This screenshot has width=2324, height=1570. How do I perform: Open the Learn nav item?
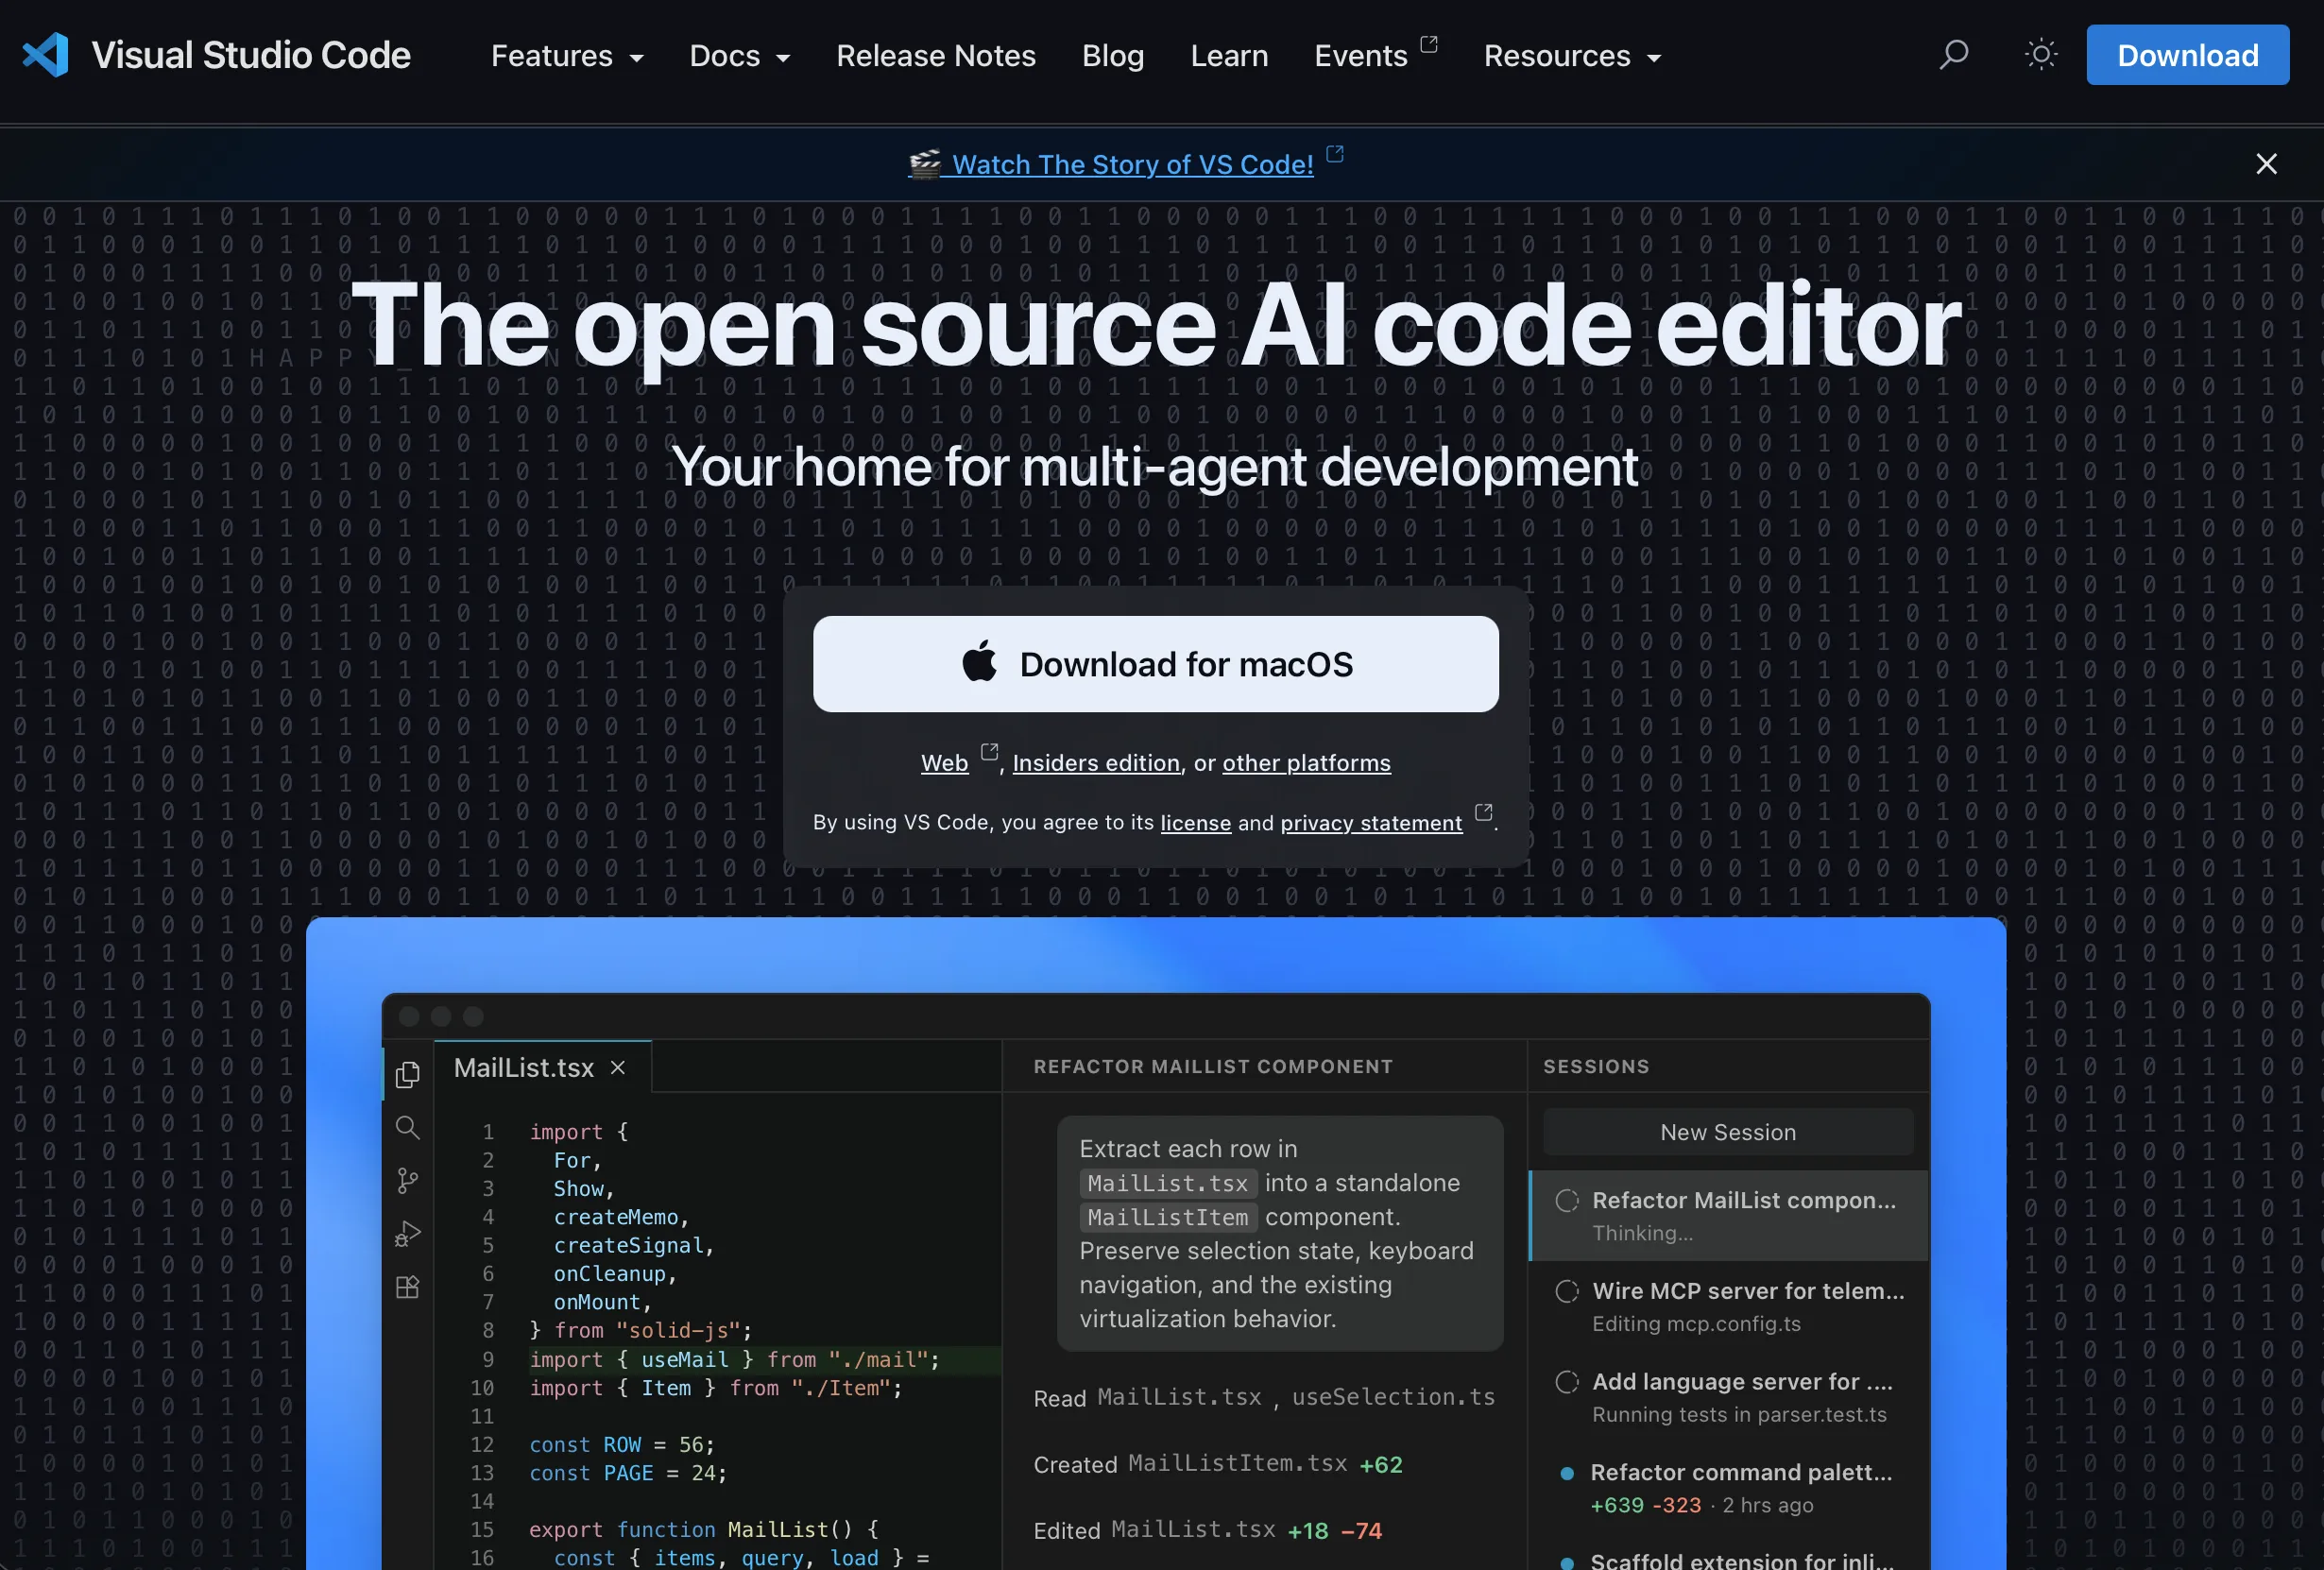pos(1229,56)
